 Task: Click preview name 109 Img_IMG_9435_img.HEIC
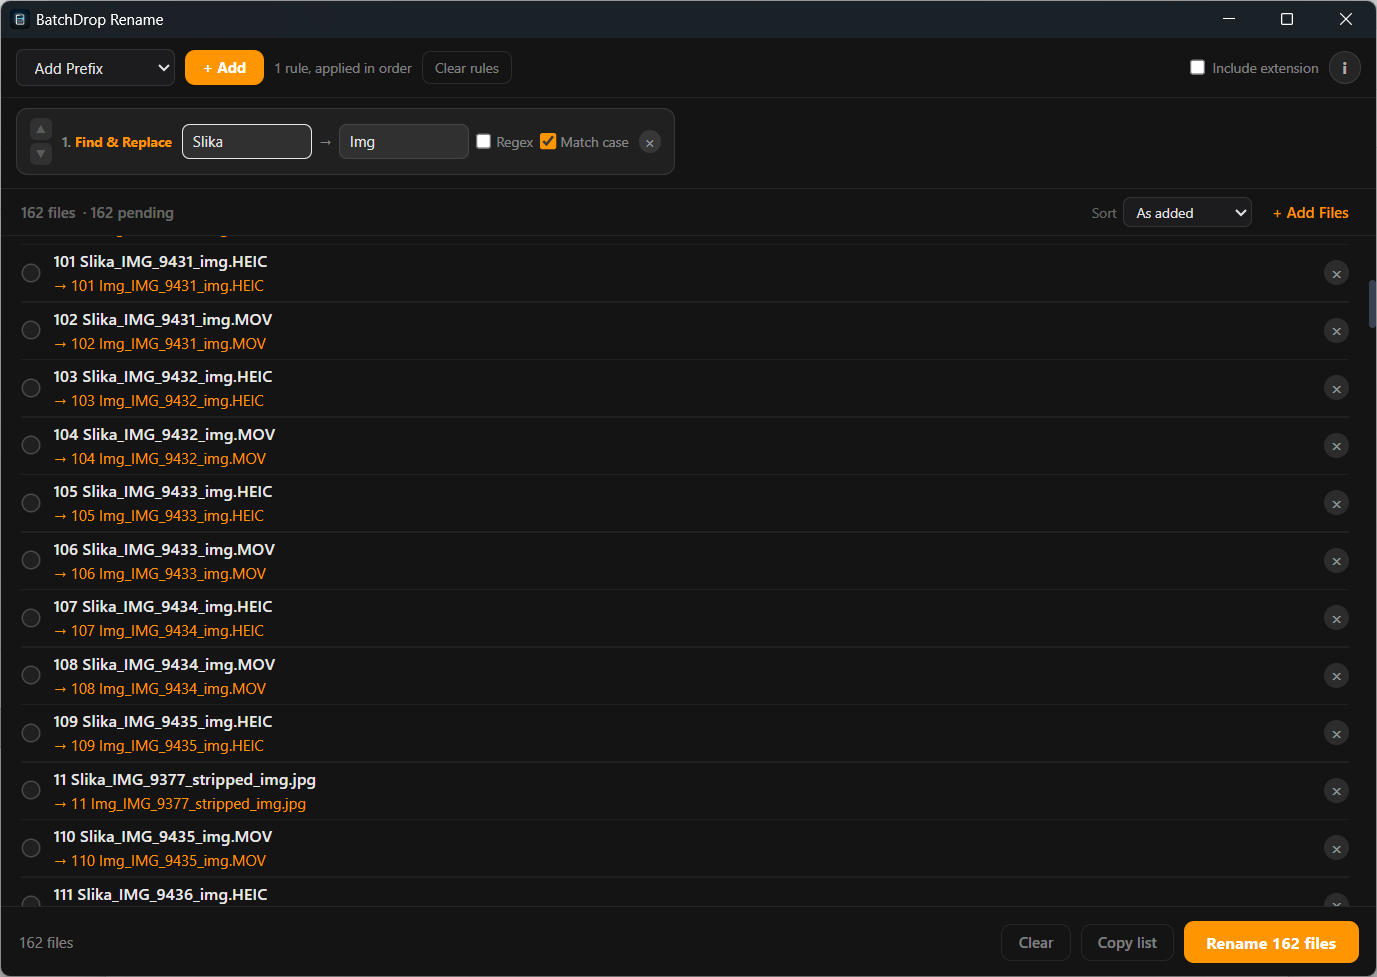tap(167, 746)
